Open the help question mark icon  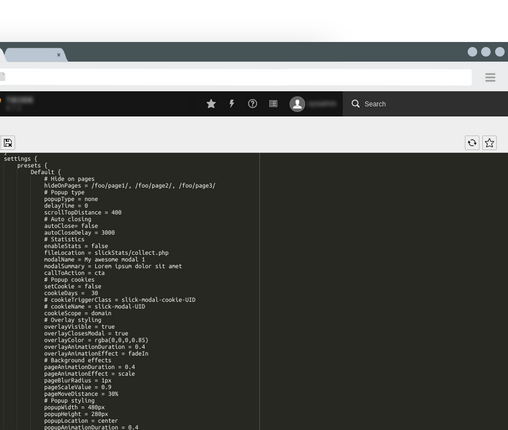pyautogui.click(x=252, y=104)
